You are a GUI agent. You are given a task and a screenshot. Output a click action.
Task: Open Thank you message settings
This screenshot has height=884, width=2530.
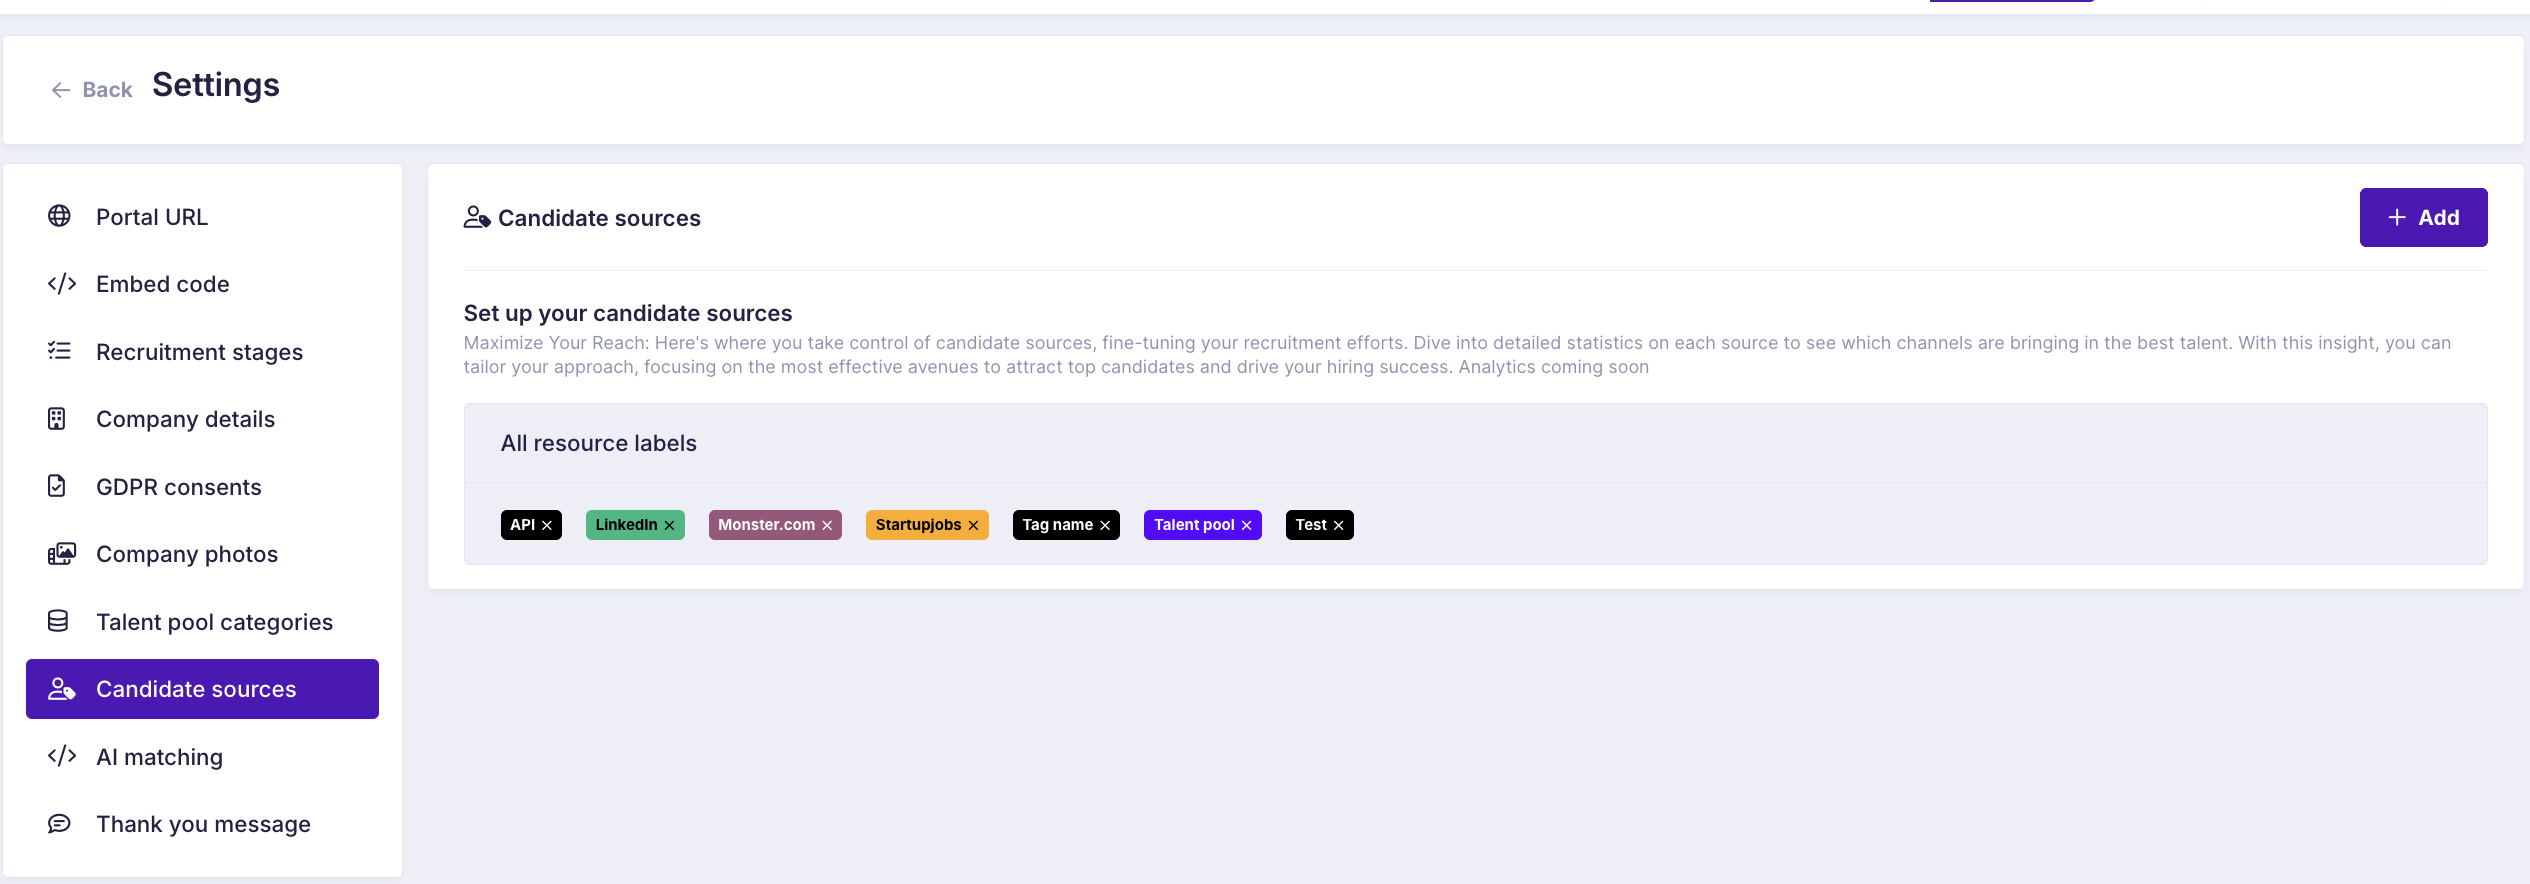pos(203,824)
